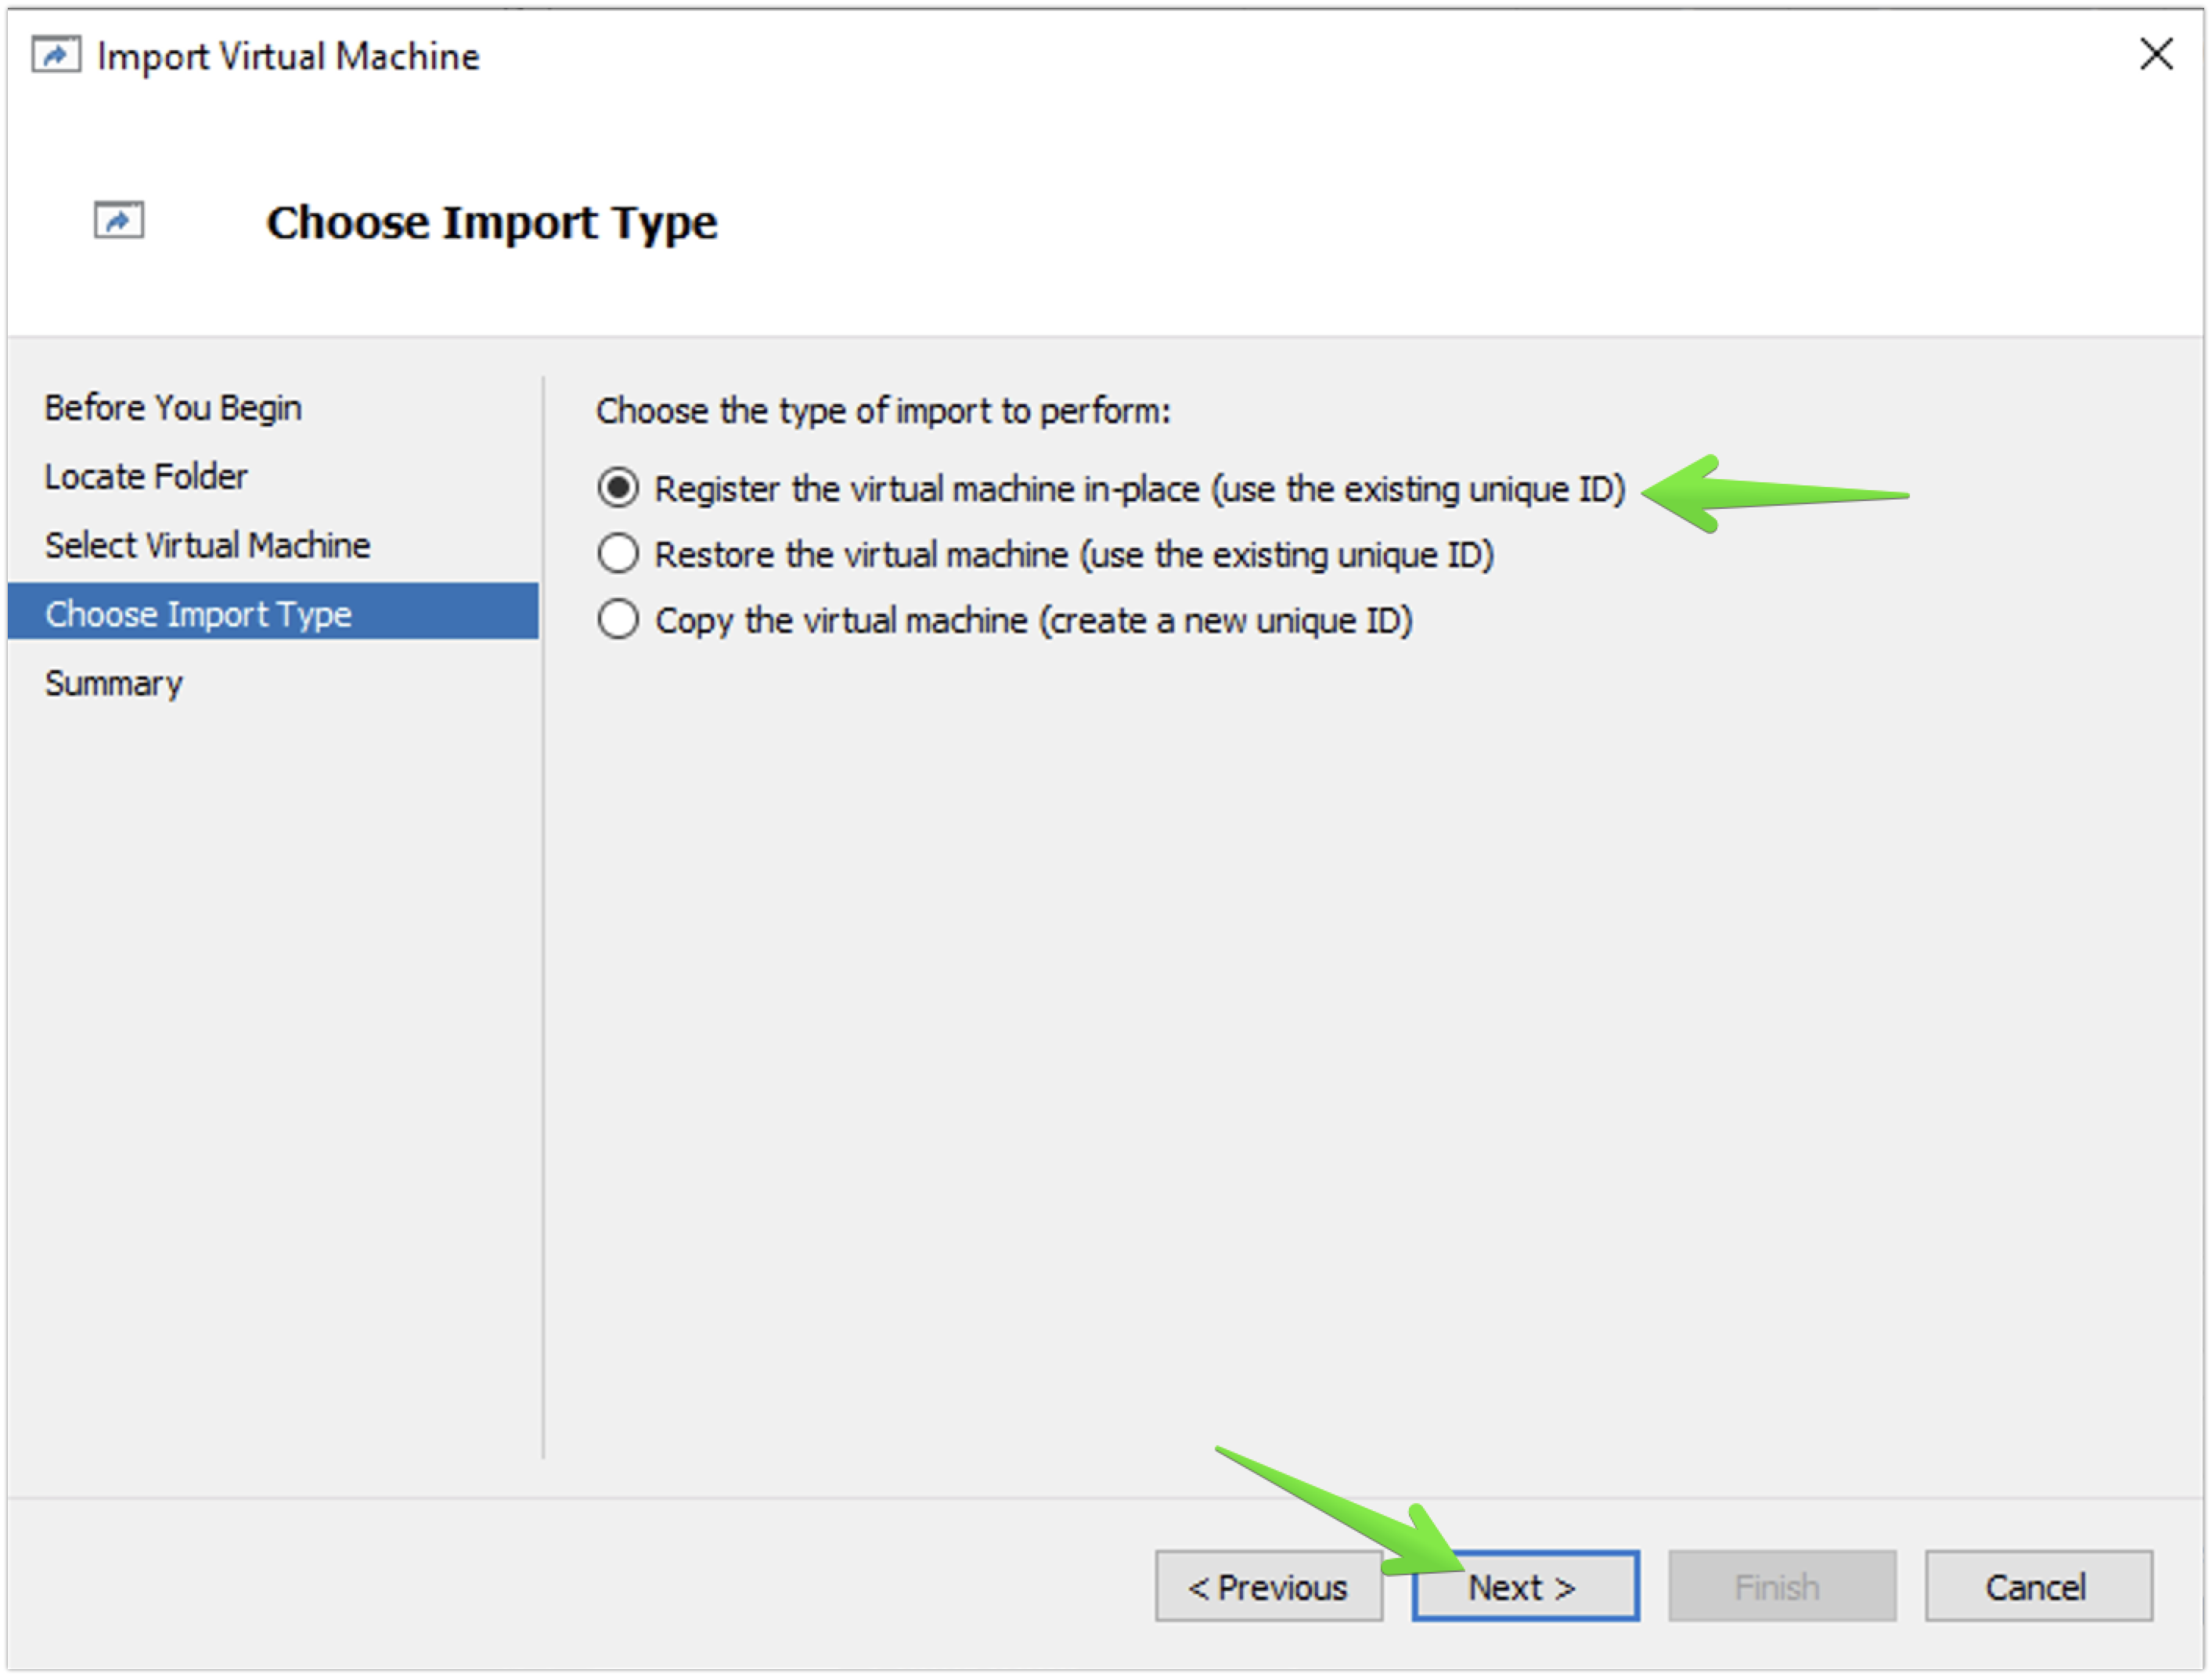Go back with the Previous button
2212x1677 pixels.
[1269, 1587]
